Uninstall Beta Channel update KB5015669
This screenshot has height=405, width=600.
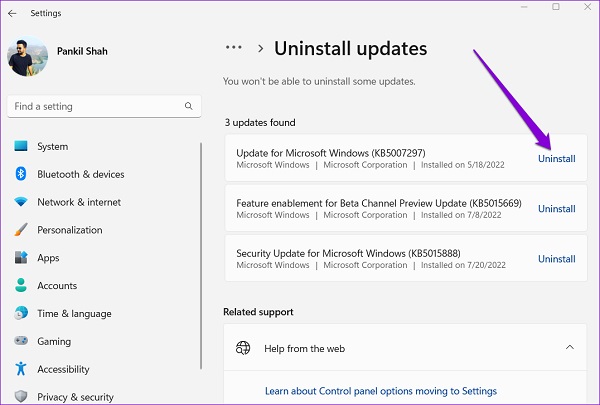click(x=557, y=209)
